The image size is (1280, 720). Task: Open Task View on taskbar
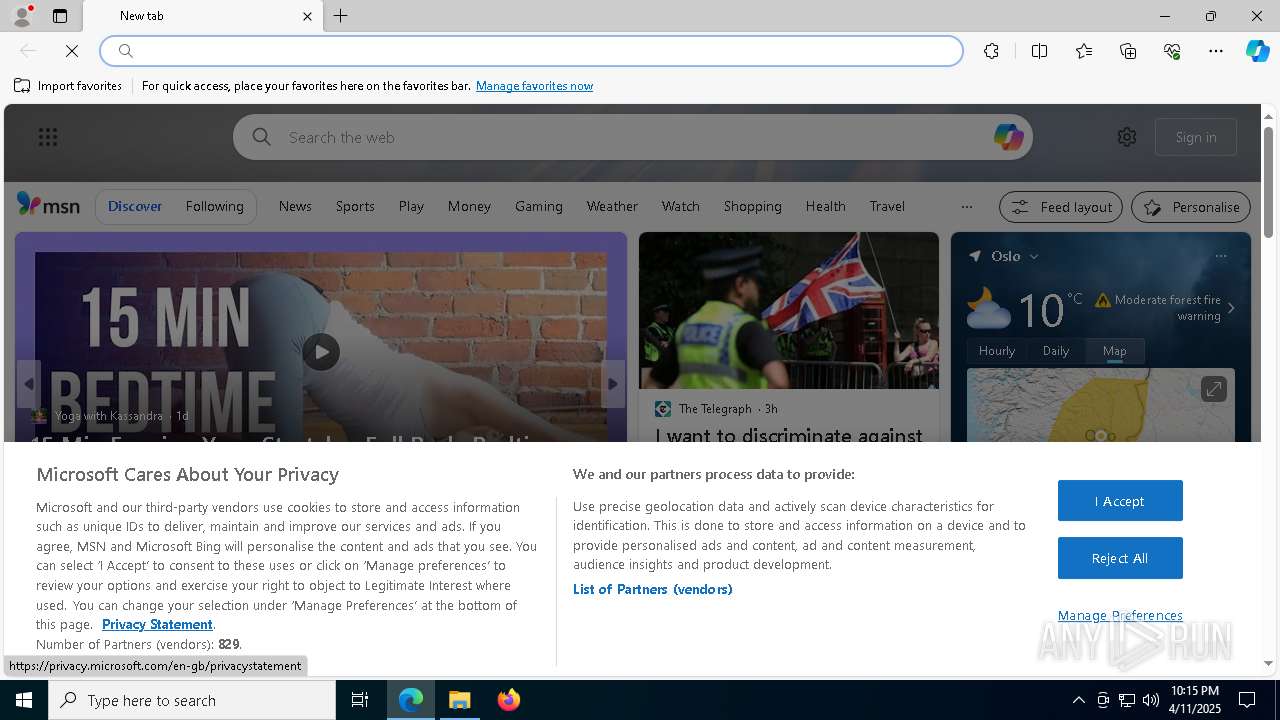coord(360,700)
